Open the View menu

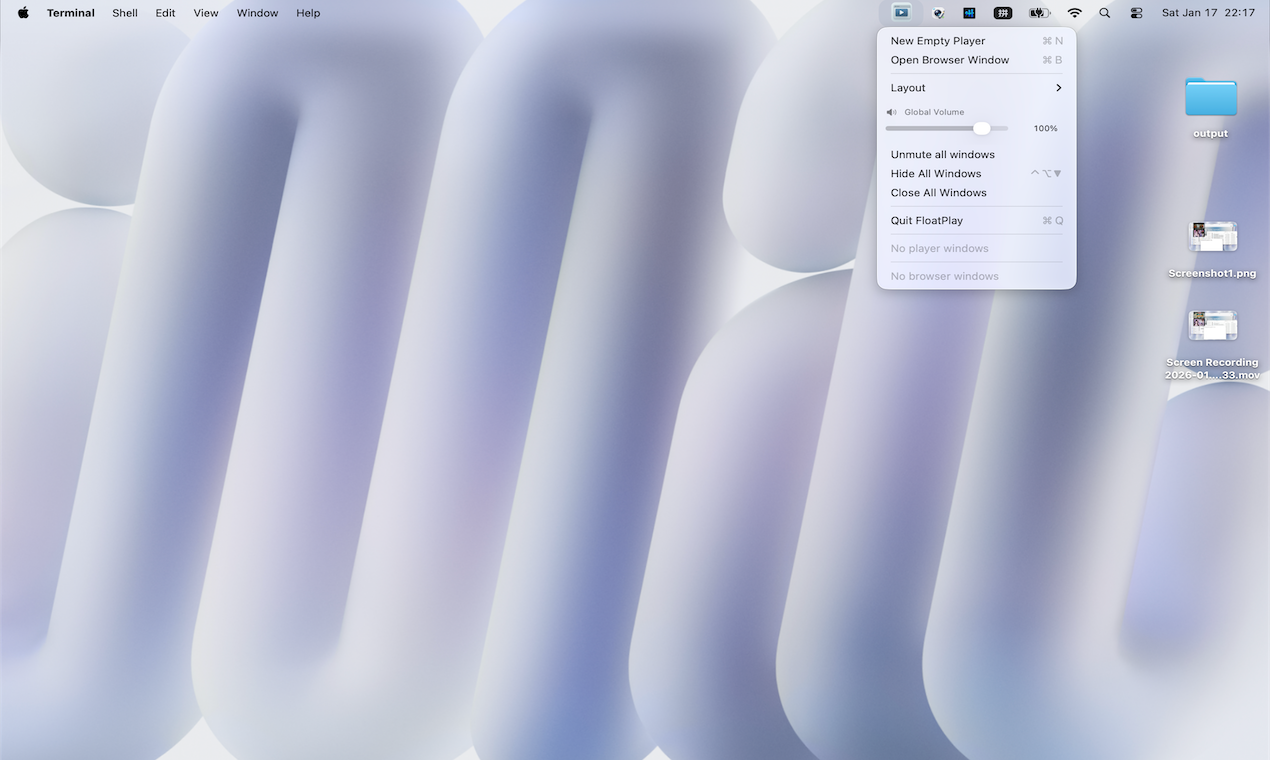(x=206, y=13)
